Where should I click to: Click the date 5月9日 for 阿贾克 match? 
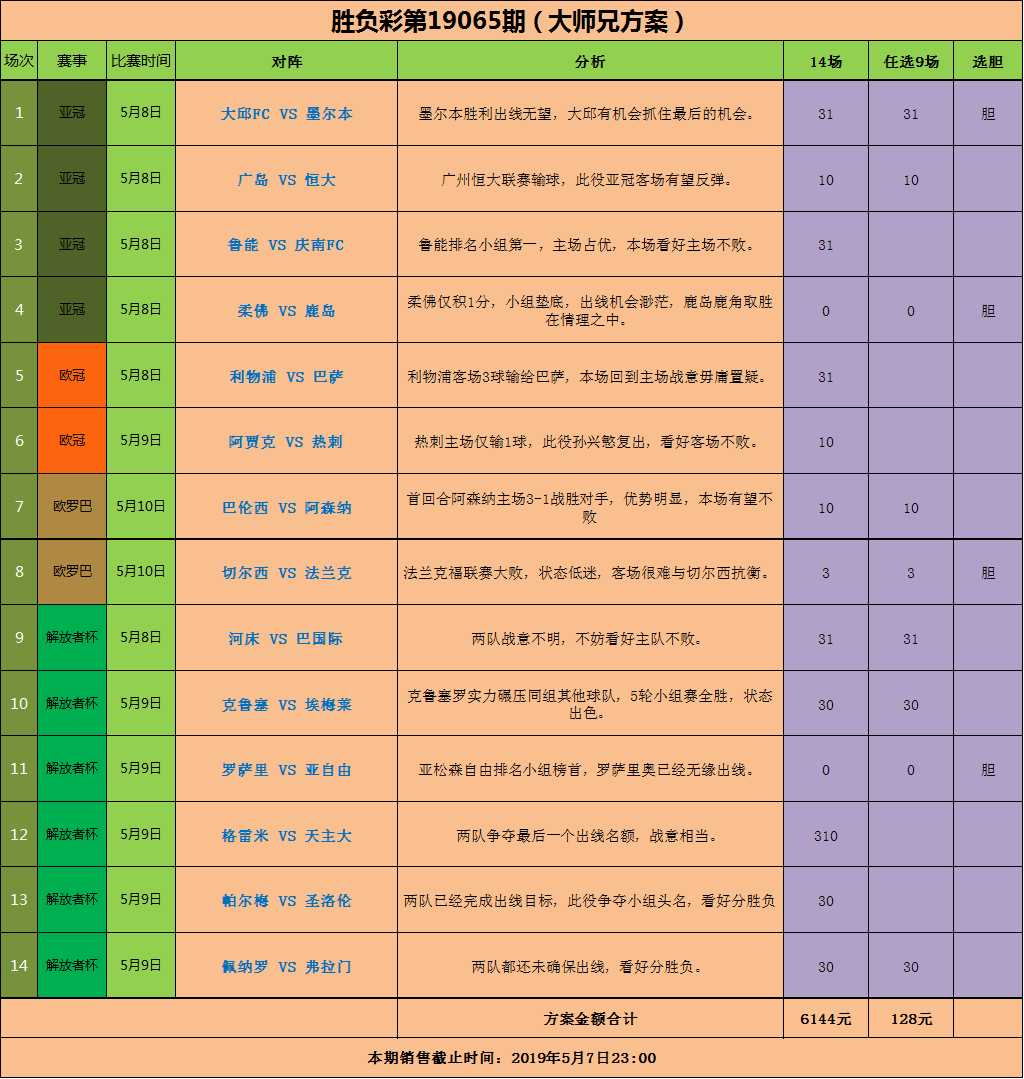[140, 440]
